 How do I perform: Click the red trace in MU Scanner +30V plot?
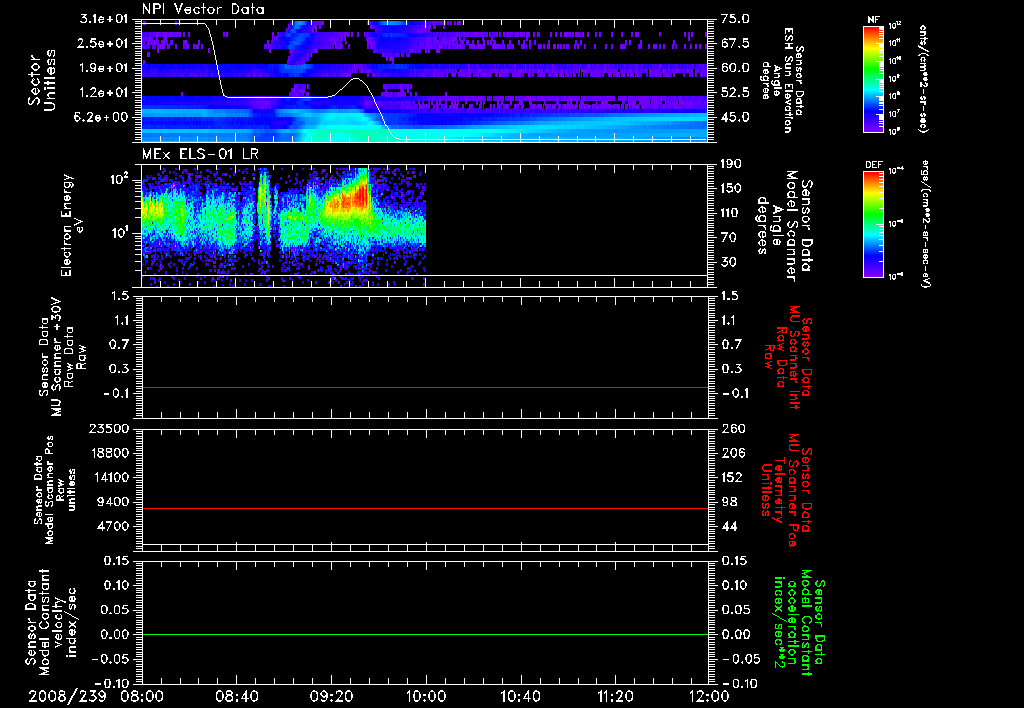(x=425, y=387)
